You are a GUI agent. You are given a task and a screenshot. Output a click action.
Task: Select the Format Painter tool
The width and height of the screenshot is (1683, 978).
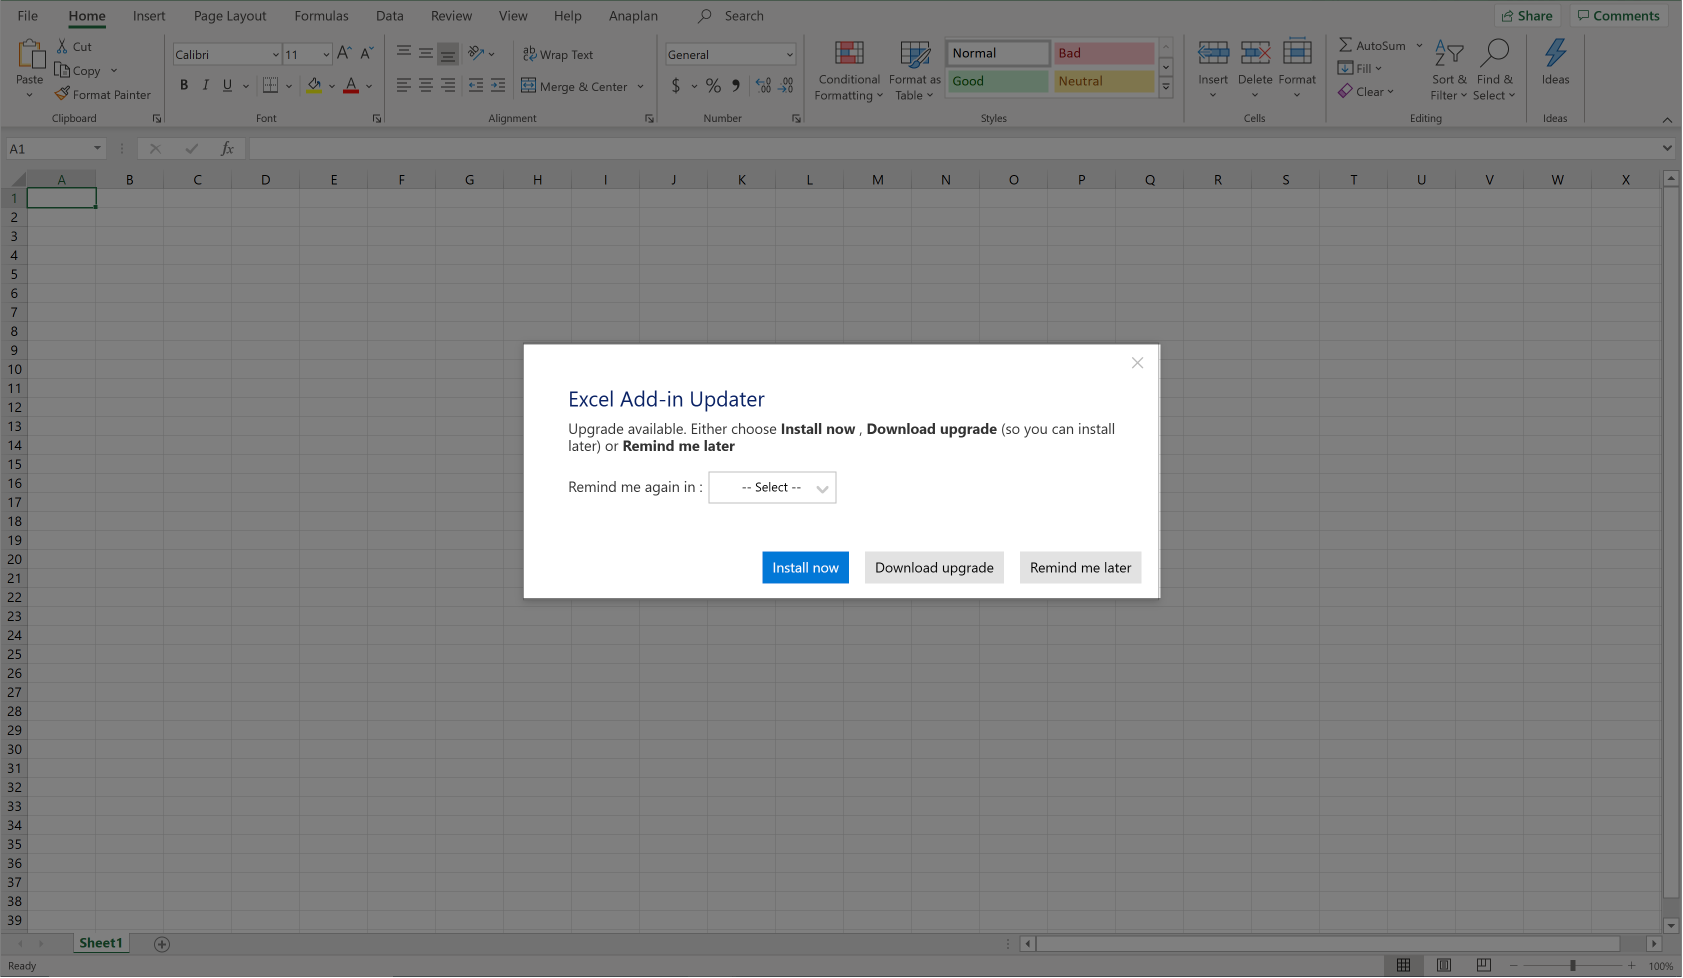click(103, 94)
